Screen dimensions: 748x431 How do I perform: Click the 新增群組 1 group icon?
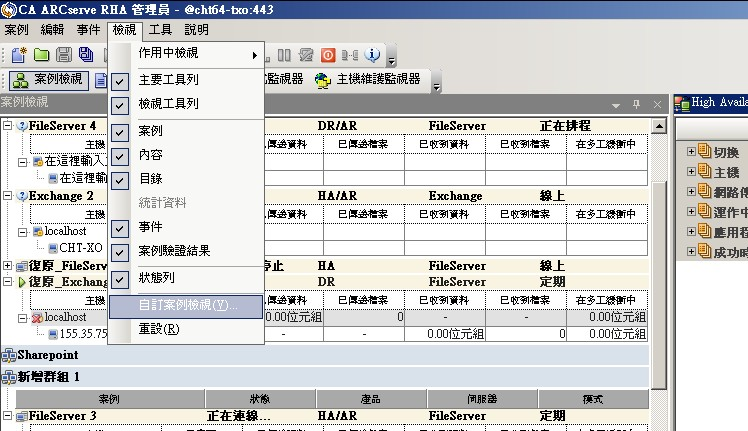[9, 377]
